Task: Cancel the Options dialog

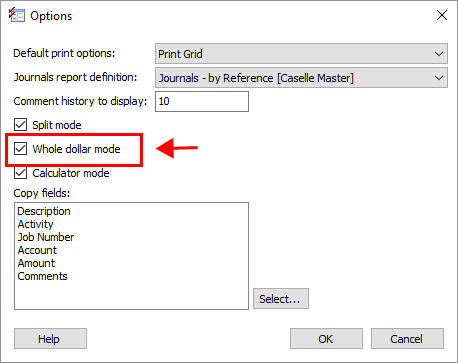Action: click(x=407, y=339)
